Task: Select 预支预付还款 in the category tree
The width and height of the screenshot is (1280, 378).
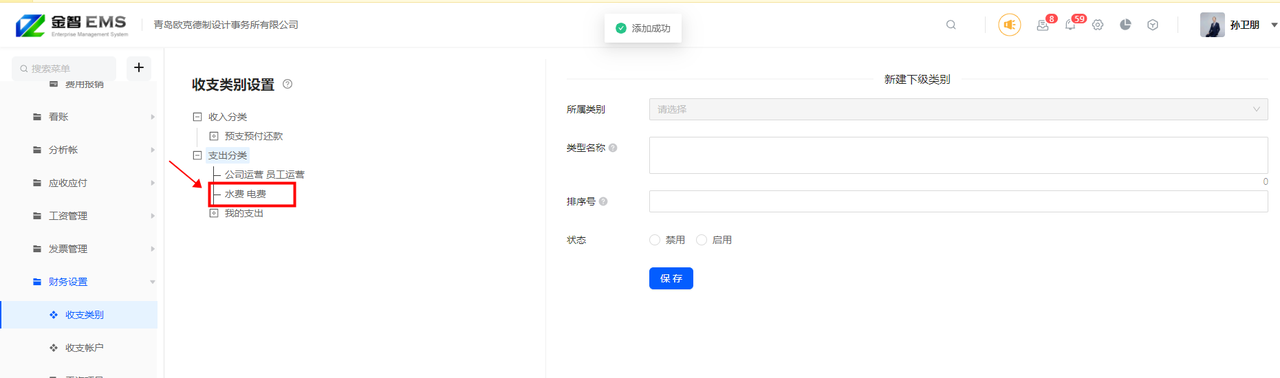Action: tap(253, 136)
